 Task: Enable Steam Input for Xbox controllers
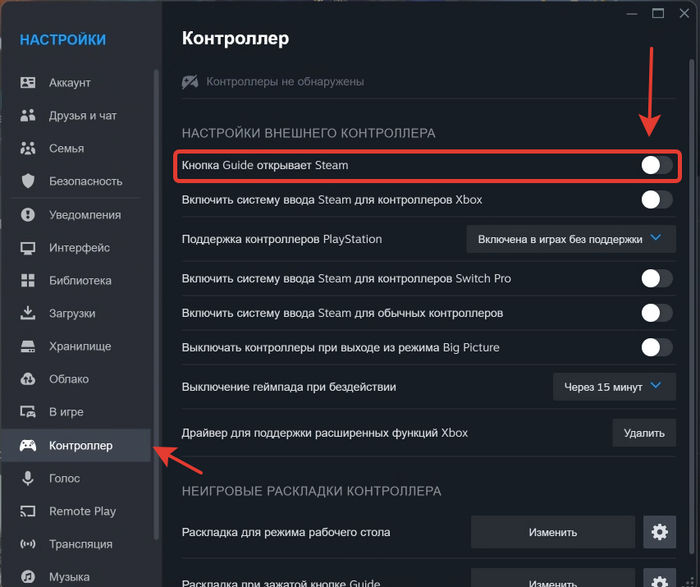(657, 199)
